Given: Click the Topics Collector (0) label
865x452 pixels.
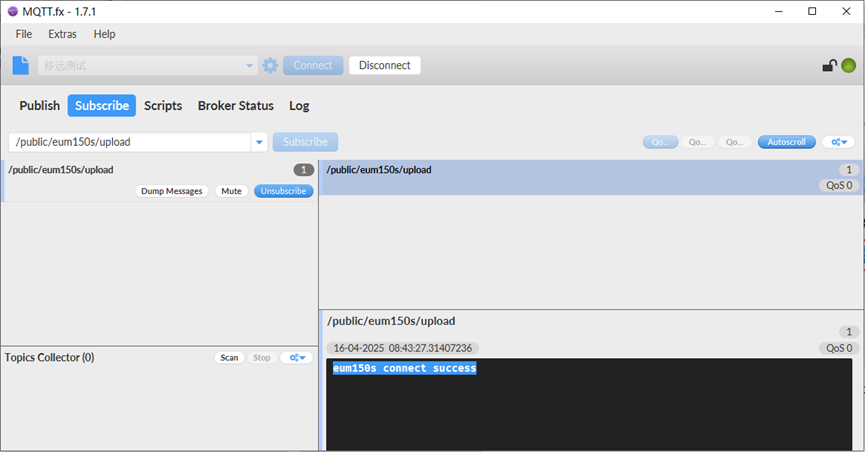Looking at the screenshot, I should click(50, 358).
